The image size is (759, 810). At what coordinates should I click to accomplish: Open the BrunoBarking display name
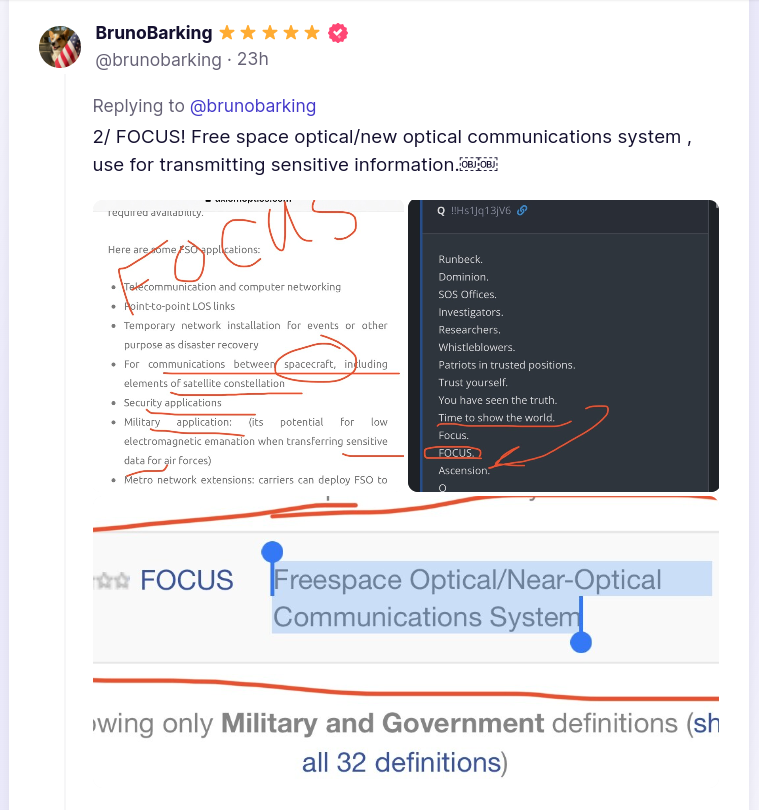(x=153, y=33)
